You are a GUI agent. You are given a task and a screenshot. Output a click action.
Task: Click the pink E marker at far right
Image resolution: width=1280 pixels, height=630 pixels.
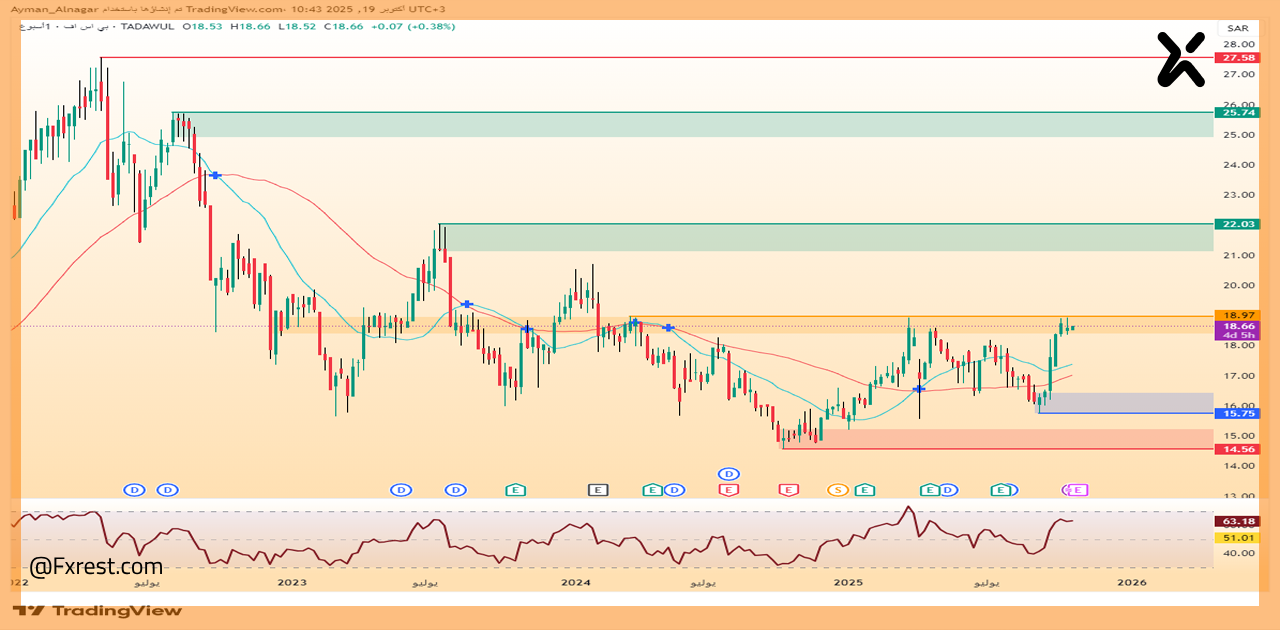pos(1079,490)
